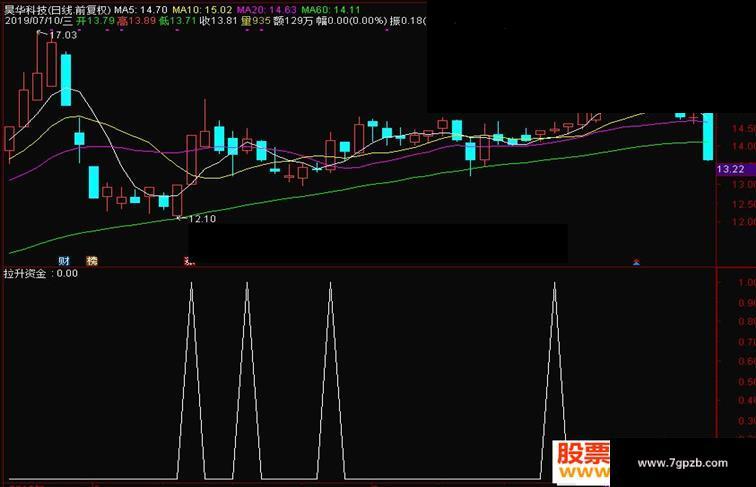Click the 财 financial marker icon
Image resolution: width=756 pixels, height=487 pixels.
[64, 261]
